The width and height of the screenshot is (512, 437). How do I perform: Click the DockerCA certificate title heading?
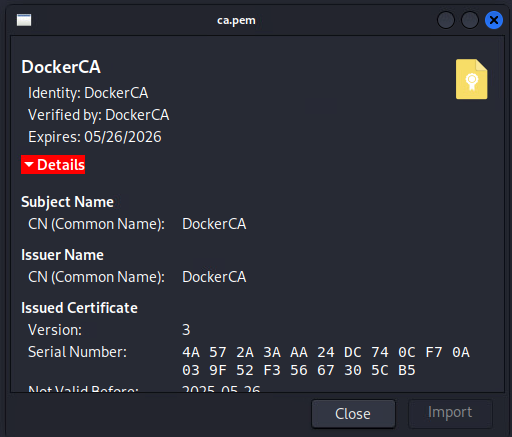point(61,67)
